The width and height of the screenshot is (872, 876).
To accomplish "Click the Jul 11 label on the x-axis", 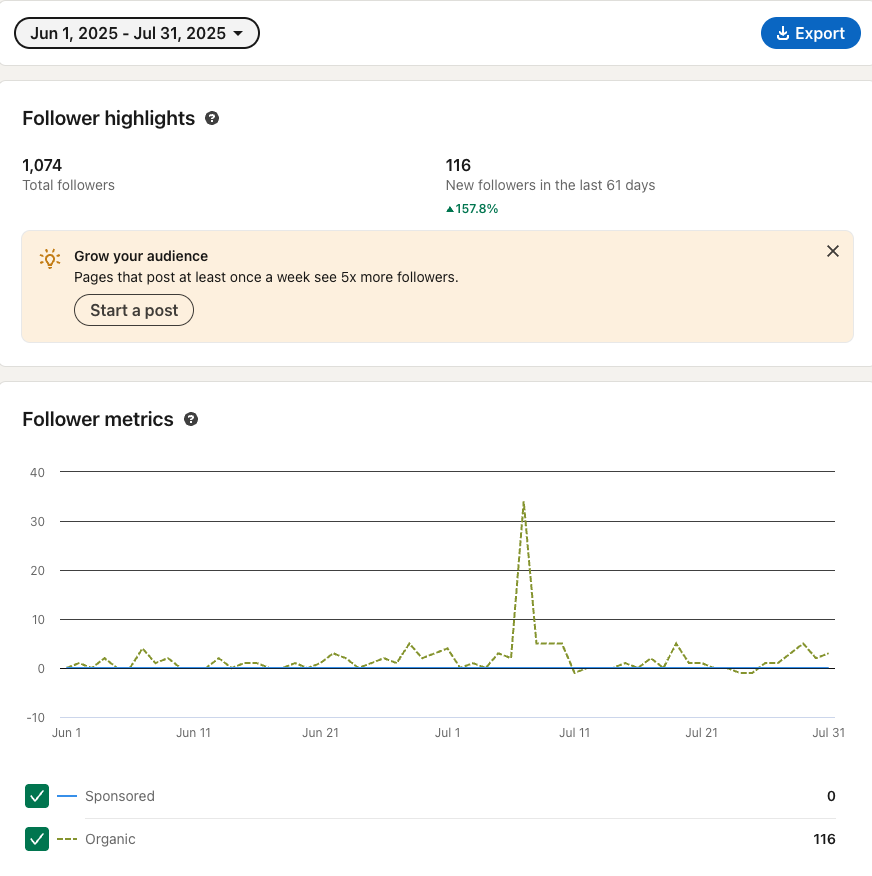I will coord(574,733).
